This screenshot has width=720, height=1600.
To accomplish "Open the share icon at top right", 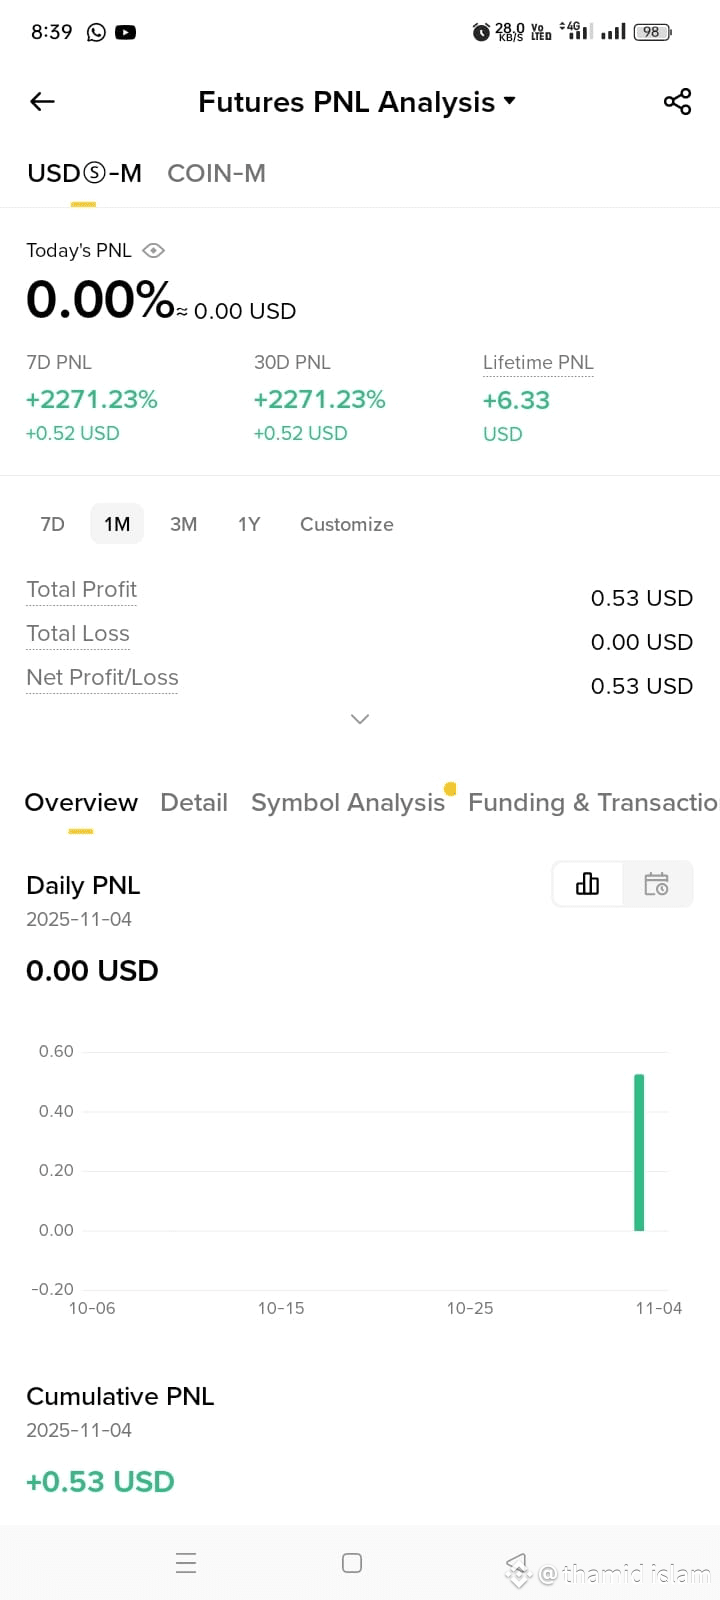I will coord(677,101).
